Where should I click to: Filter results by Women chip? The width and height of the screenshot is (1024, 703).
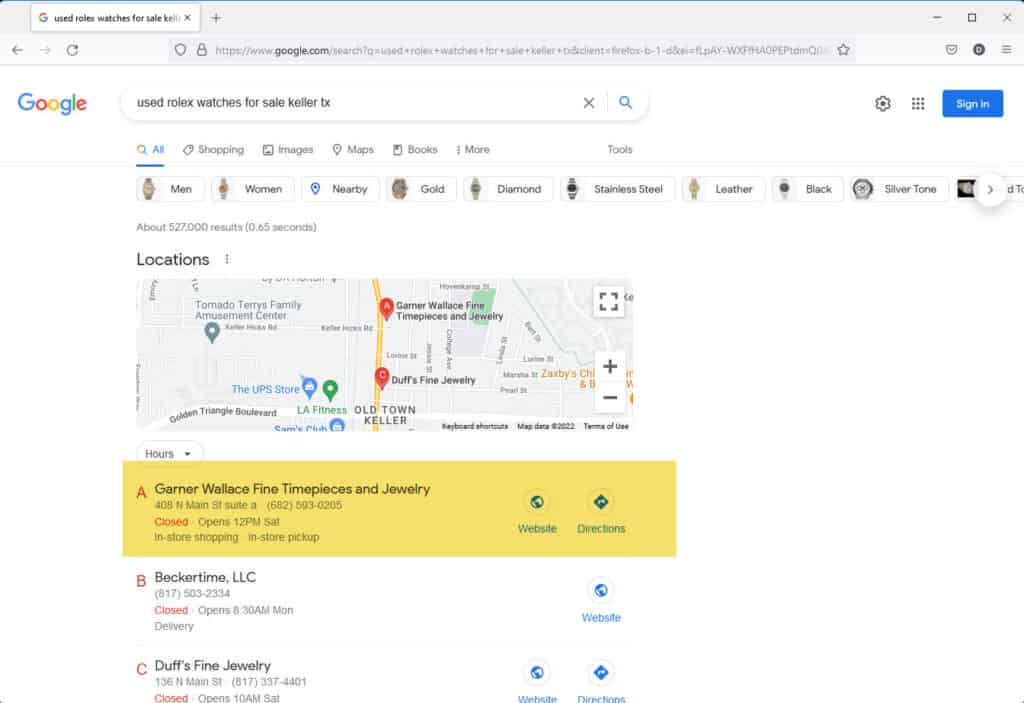252,189
